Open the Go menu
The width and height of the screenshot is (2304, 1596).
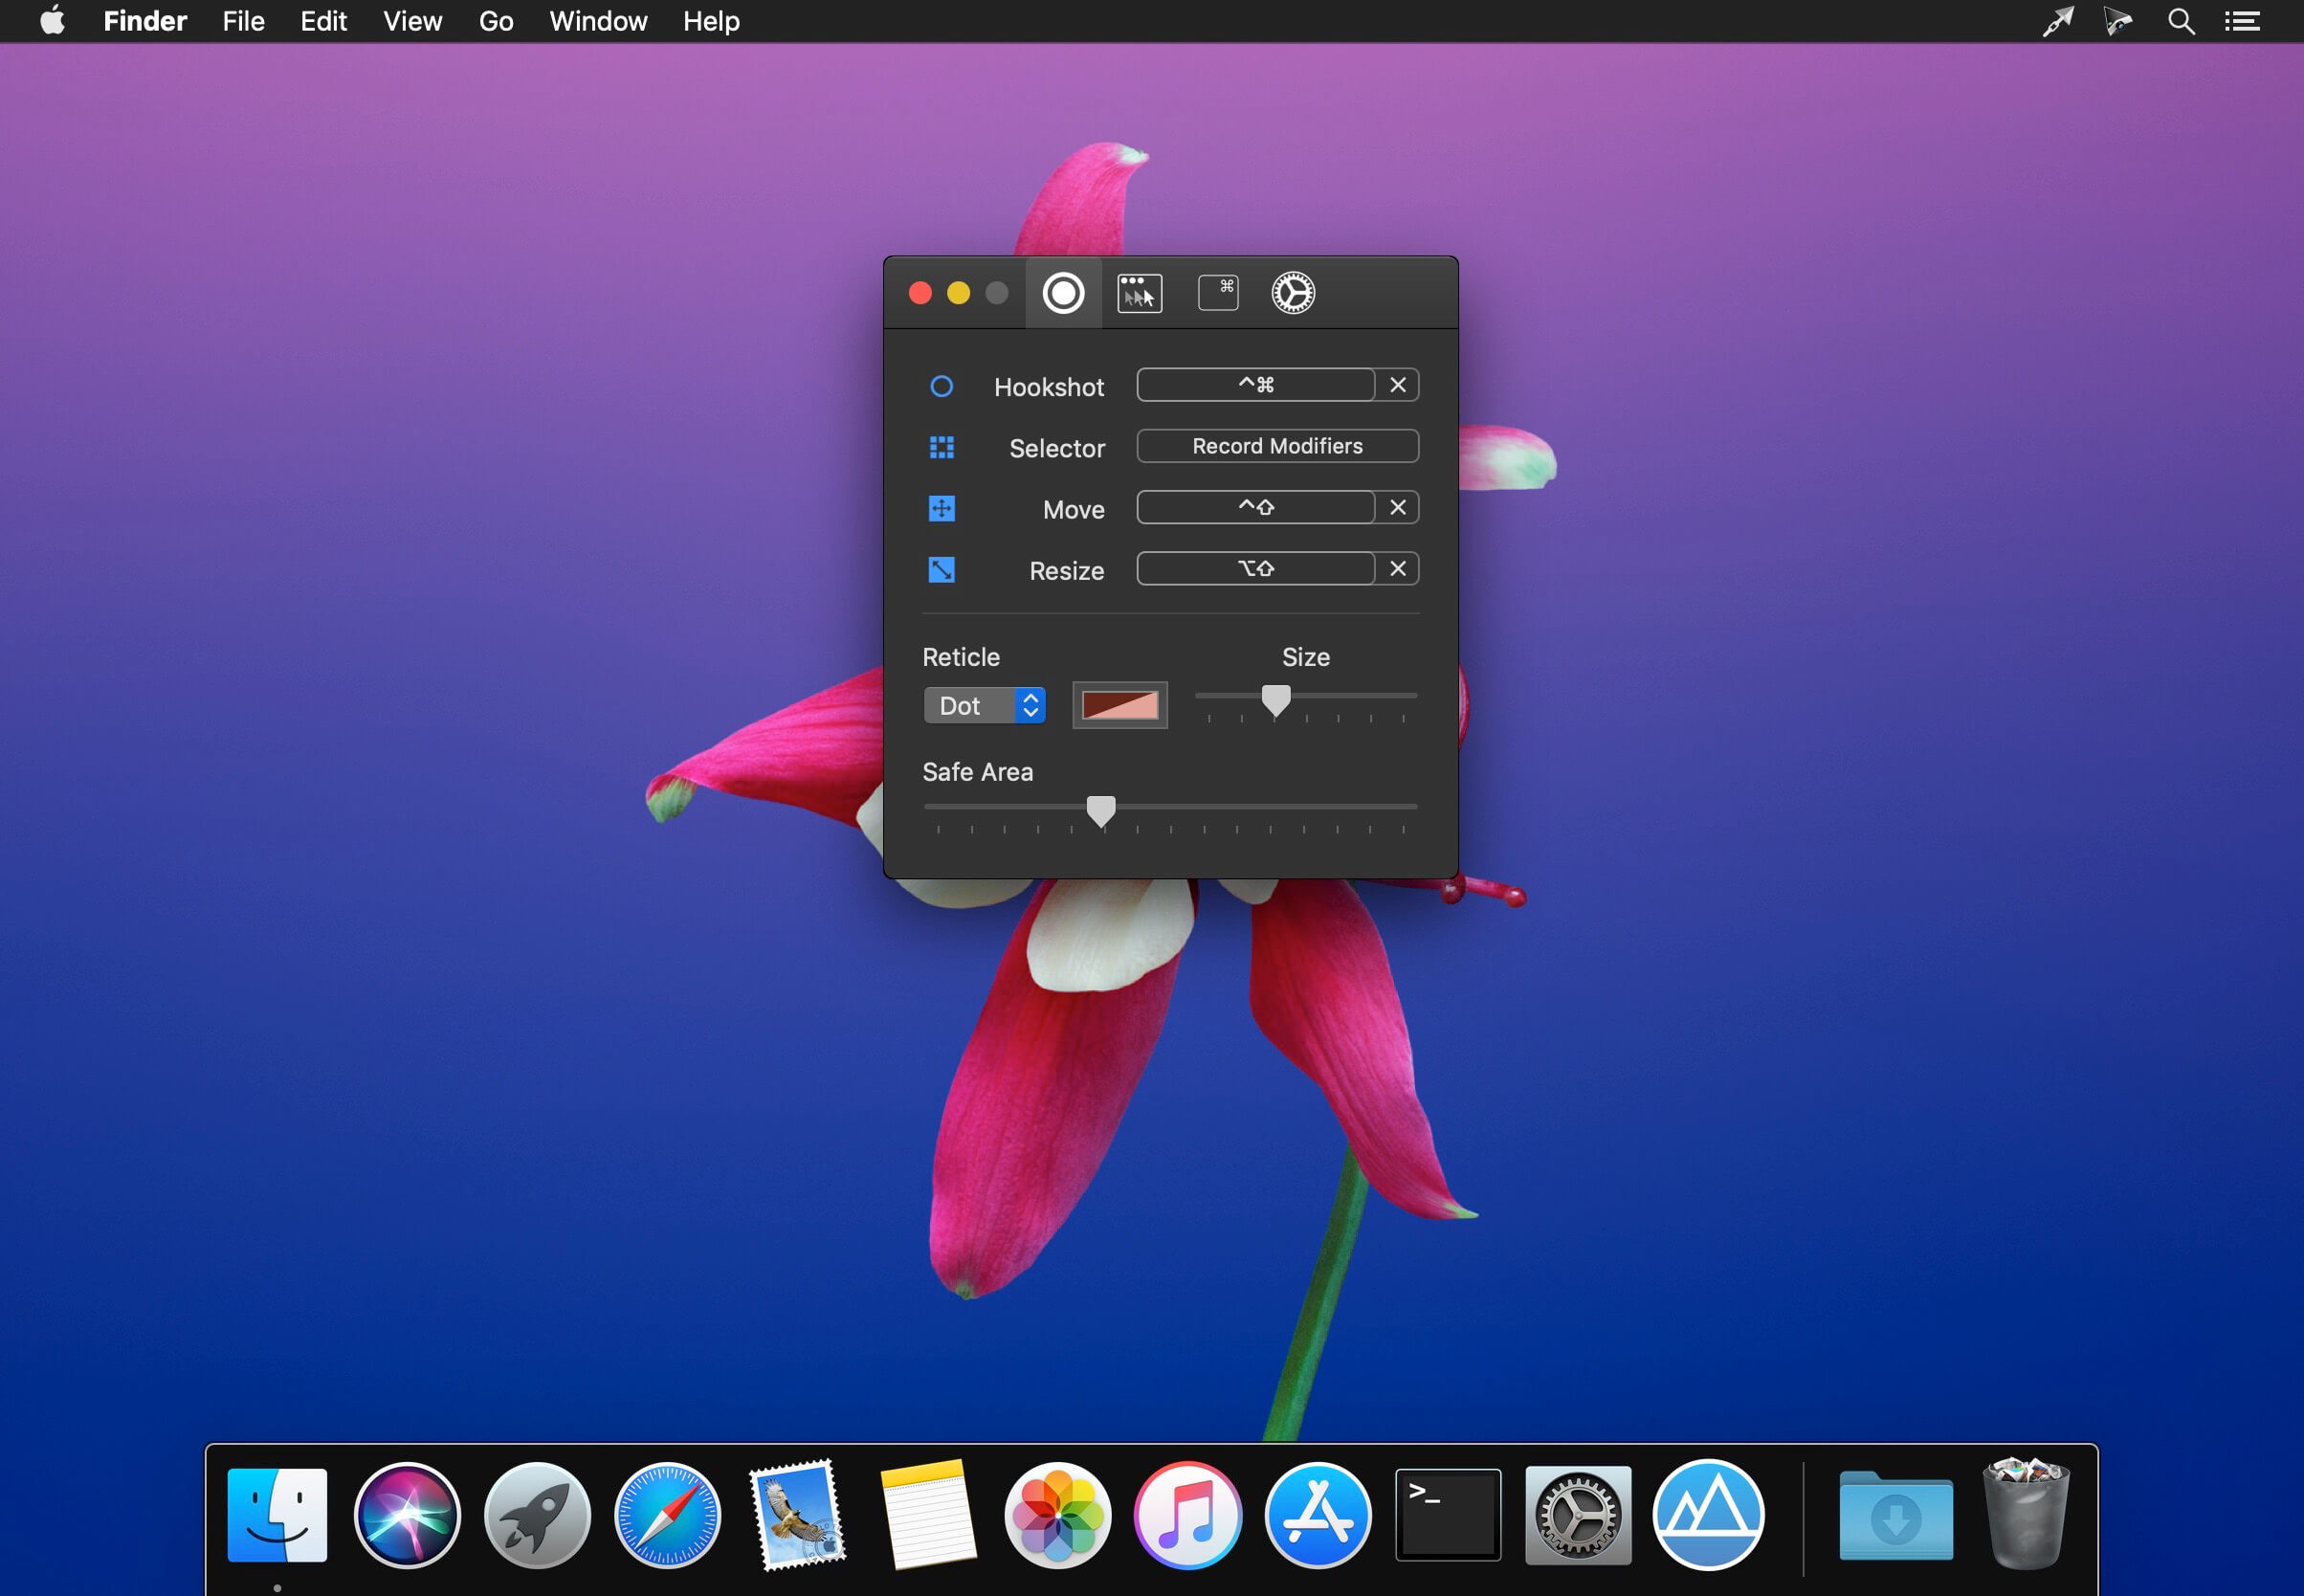coord(496,21)
